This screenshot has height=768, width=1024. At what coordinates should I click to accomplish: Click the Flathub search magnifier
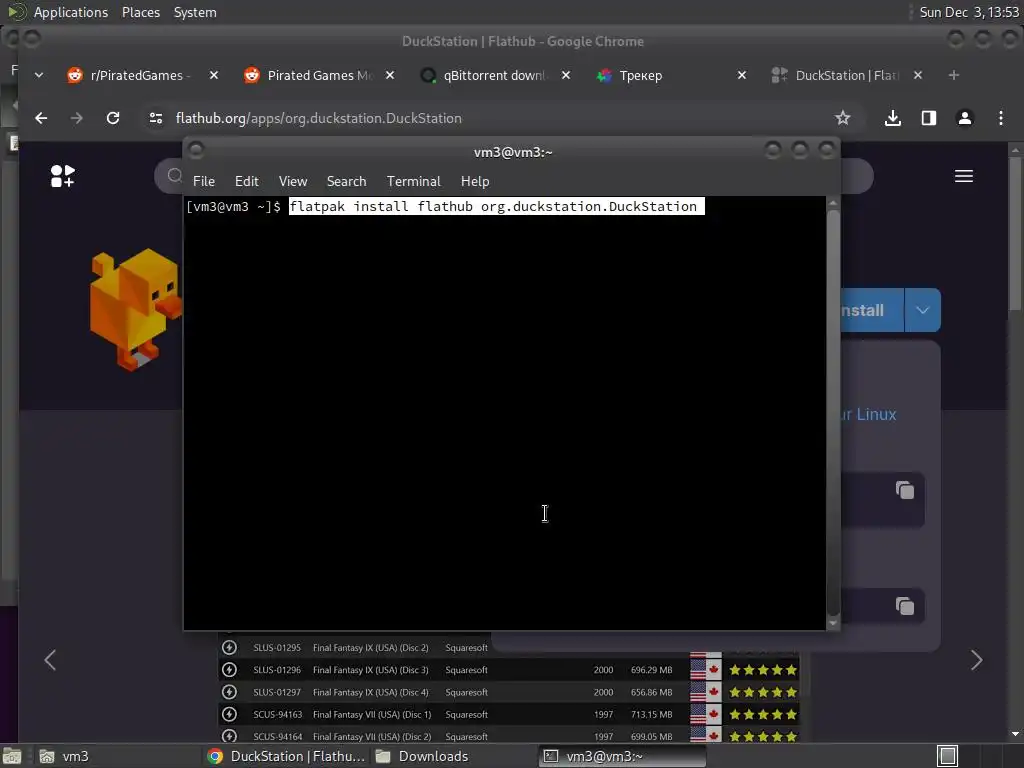[174, 176]
